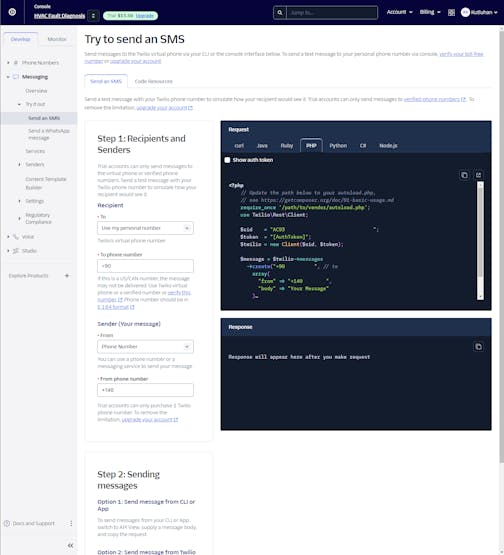The width and height of the screenshot is (504, 555).
Task: Switch to the Python code tab
Action: (x=338, y=145)
